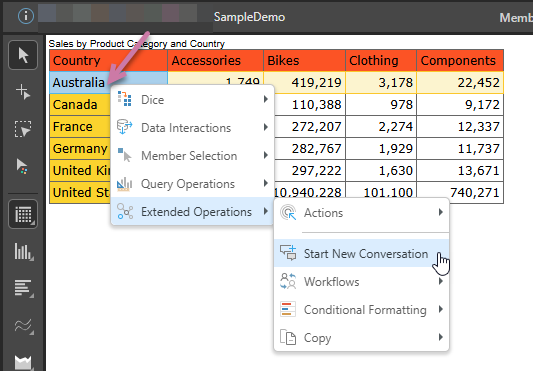Switch to horizontal bar chart visualization
Screen dimensions: 533x371
[23, 288]
